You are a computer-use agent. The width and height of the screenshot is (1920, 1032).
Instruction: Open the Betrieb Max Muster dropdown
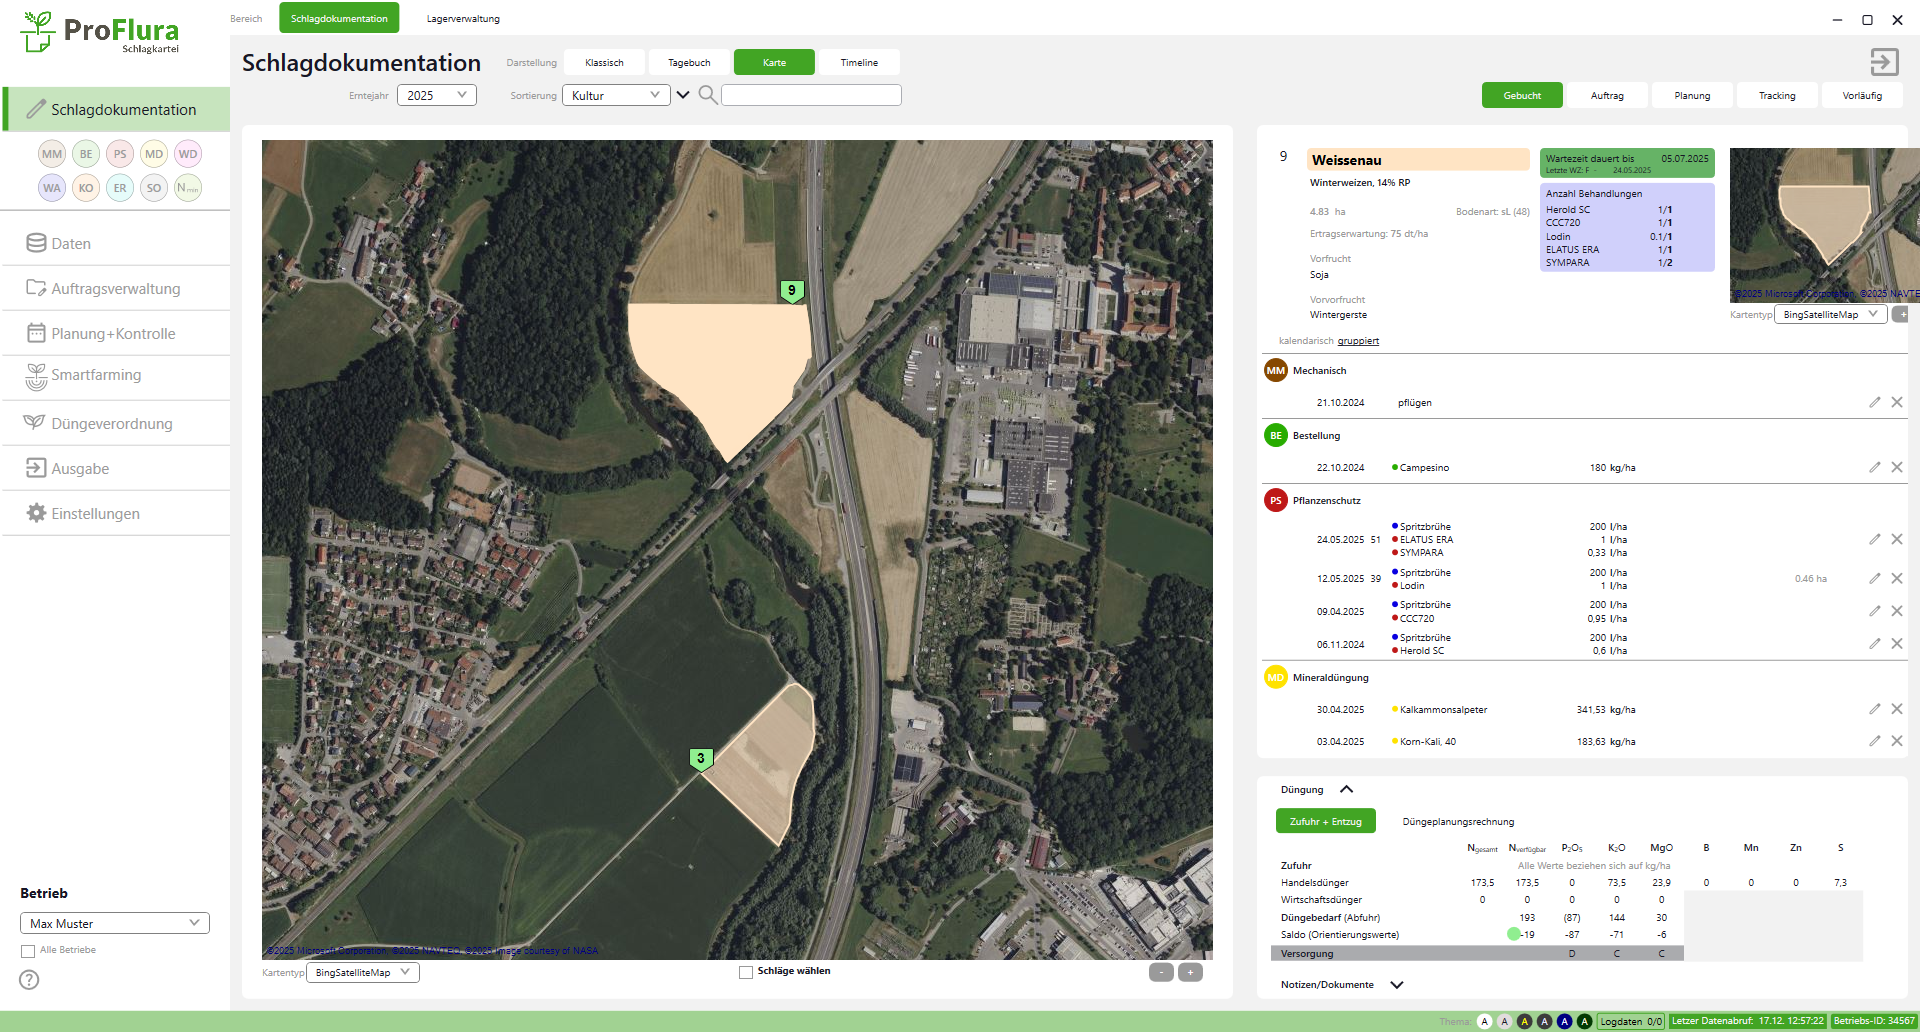click(115, 923)
